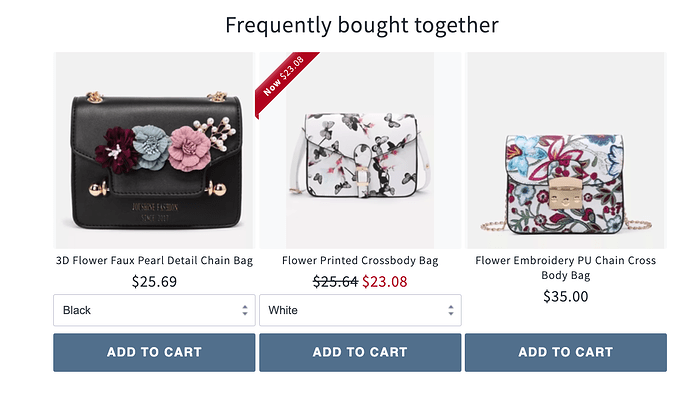Add the Flower Embroidery Bag to cart
690x402 pixels.
coord(565,352)
